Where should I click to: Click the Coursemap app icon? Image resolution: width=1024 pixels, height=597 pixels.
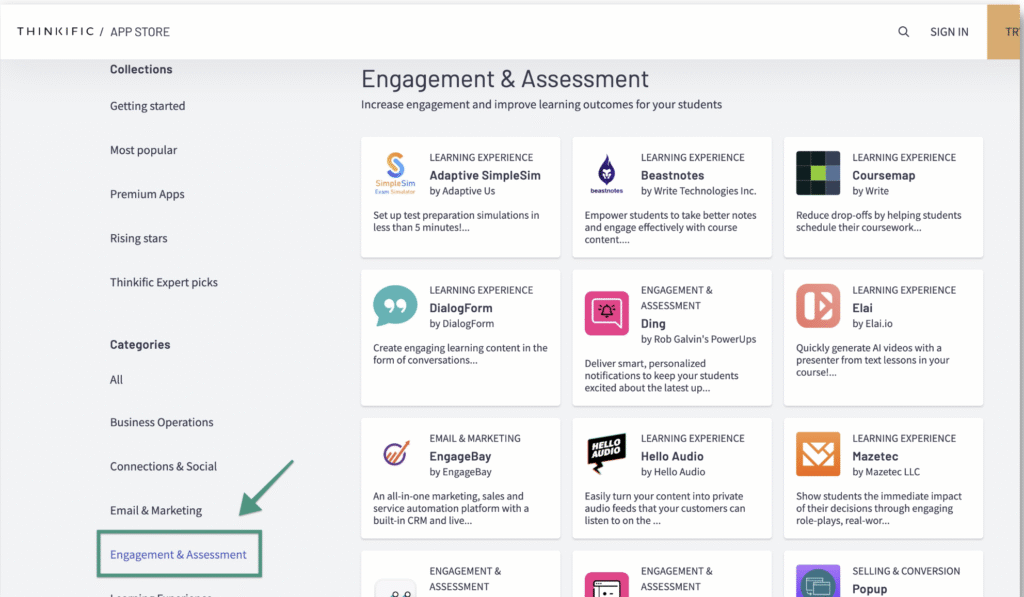(818, 173)
